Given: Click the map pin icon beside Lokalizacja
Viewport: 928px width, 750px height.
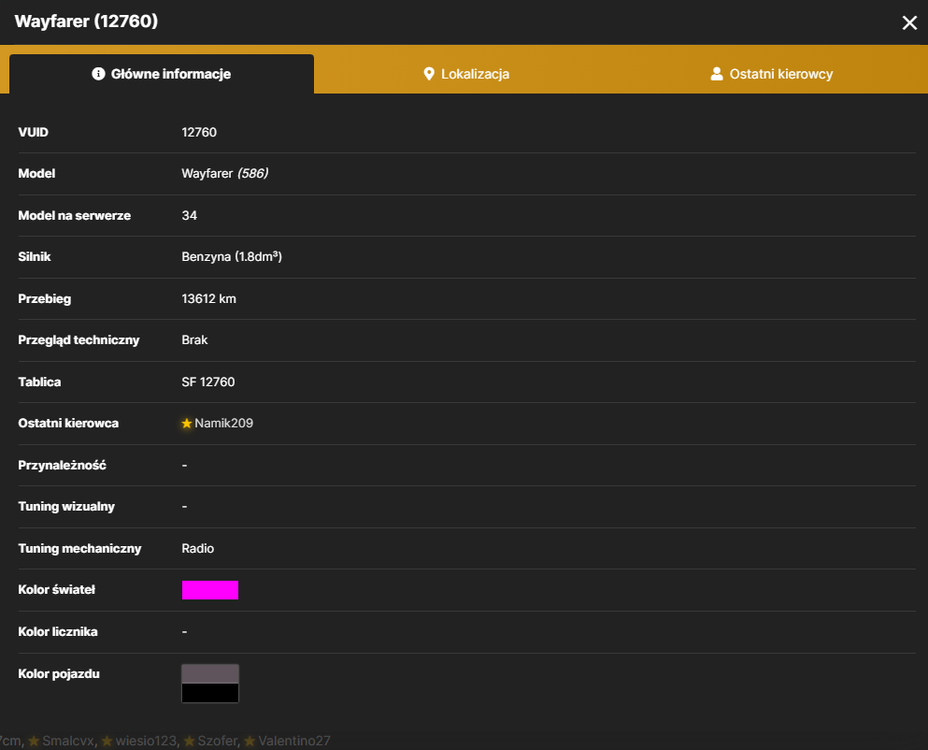Looking at the screenshot, I should [429, 74].
